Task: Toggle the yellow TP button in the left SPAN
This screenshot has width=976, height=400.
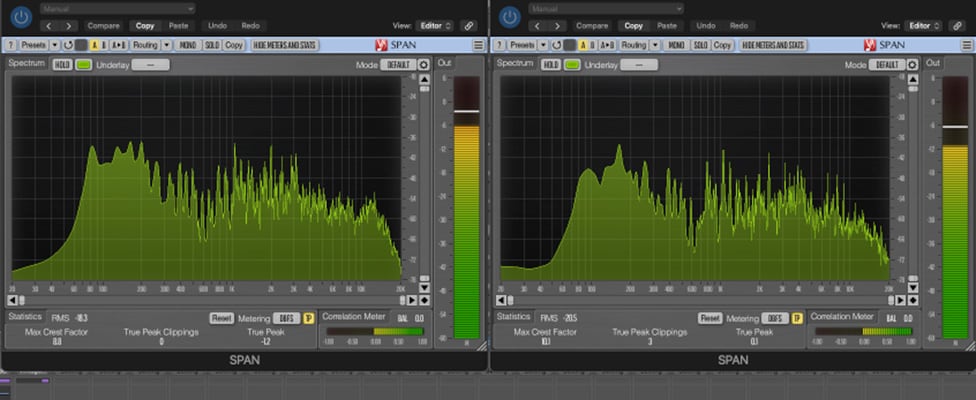Action: [309, 318]
